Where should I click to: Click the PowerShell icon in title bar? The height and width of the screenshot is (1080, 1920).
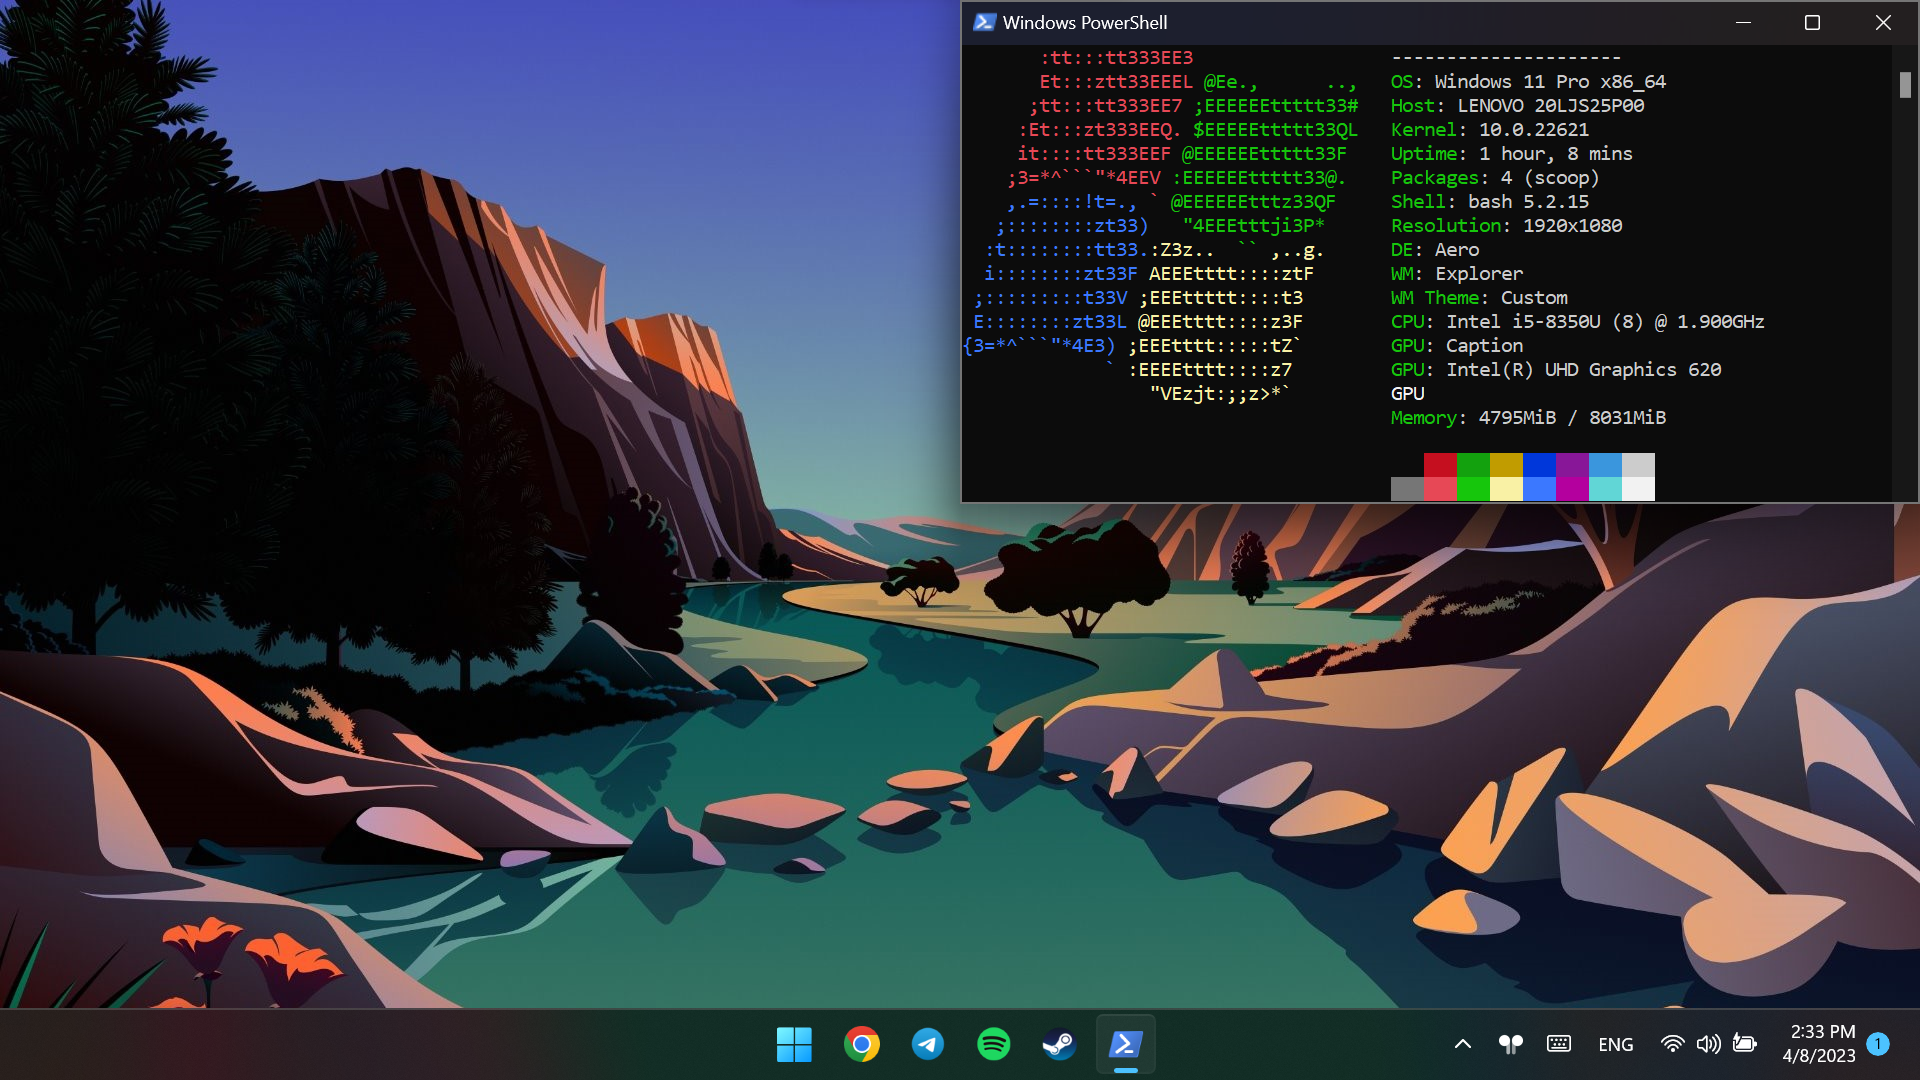[984, 22]
